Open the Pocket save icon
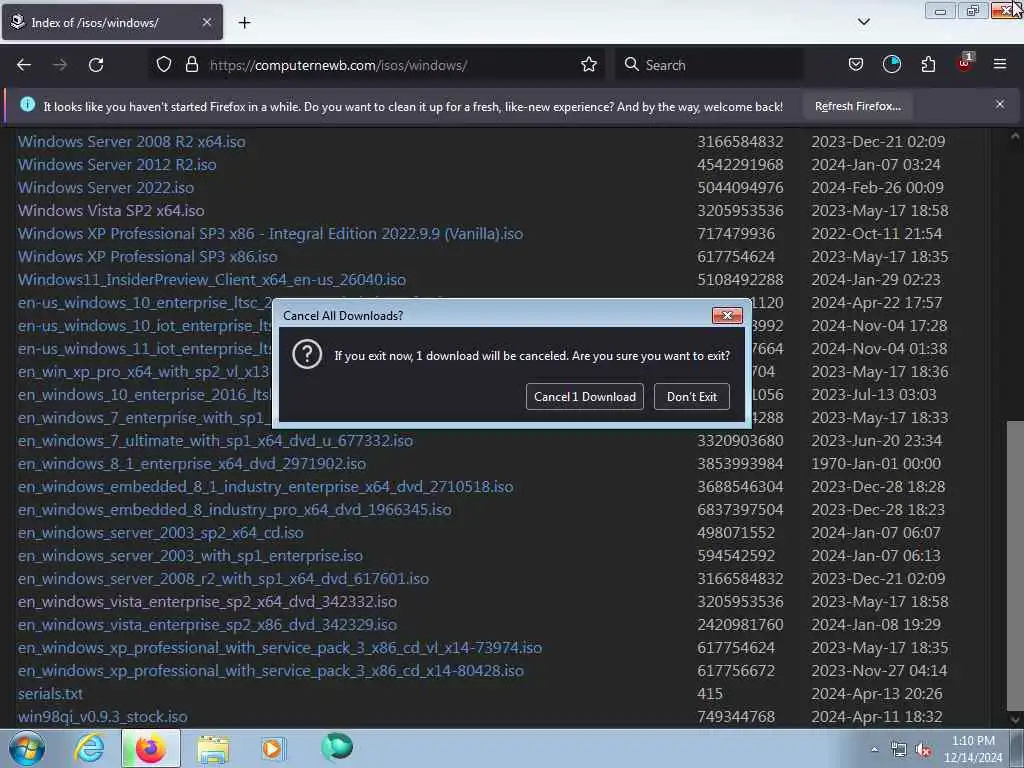The height and width of the screenshot is (768, 1024). (856, 65)
